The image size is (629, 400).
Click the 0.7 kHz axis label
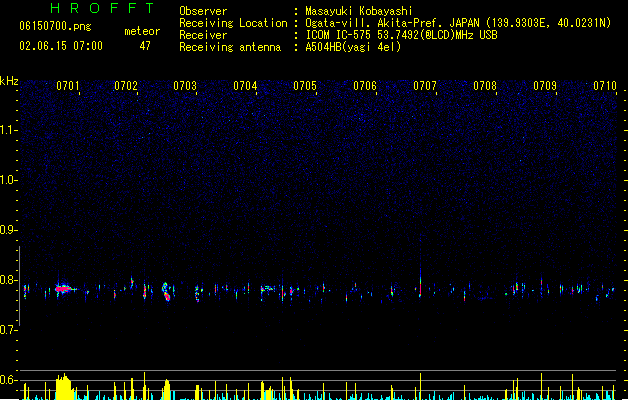point(9,330)
